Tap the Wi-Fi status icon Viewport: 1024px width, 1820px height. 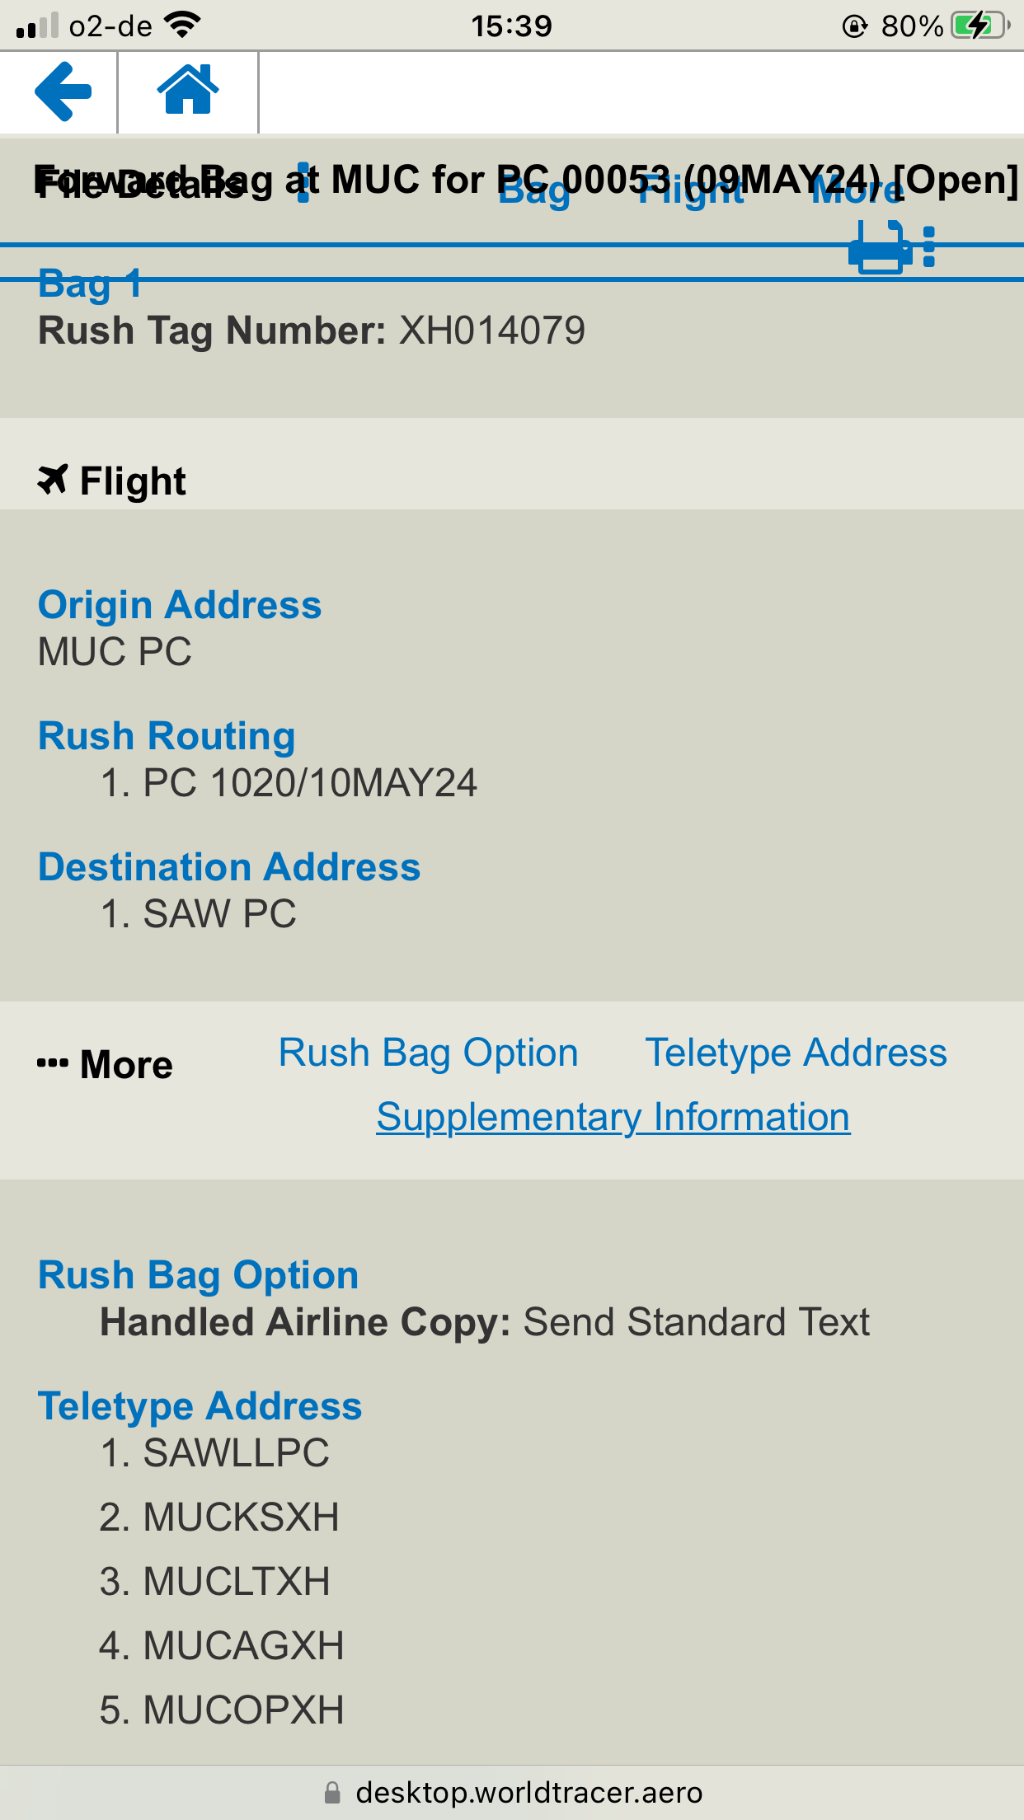coord(182,25)
